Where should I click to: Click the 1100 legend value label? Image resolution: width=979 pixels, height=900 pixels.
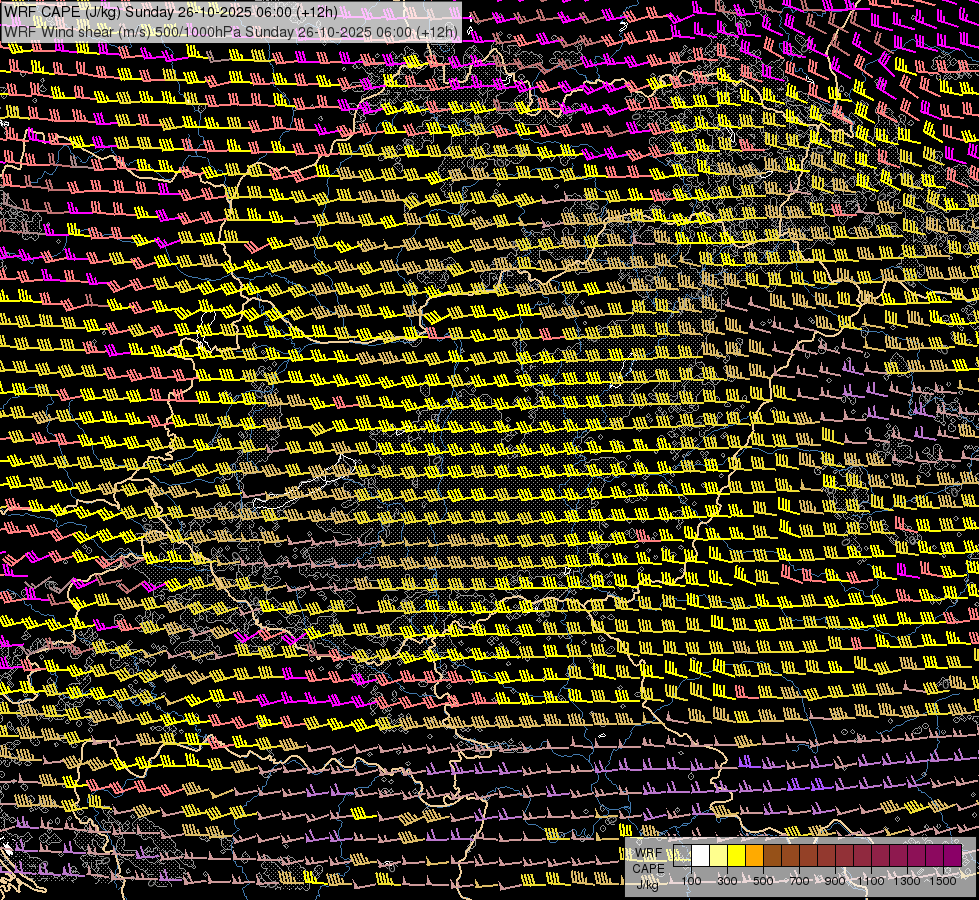coord(870,881)
